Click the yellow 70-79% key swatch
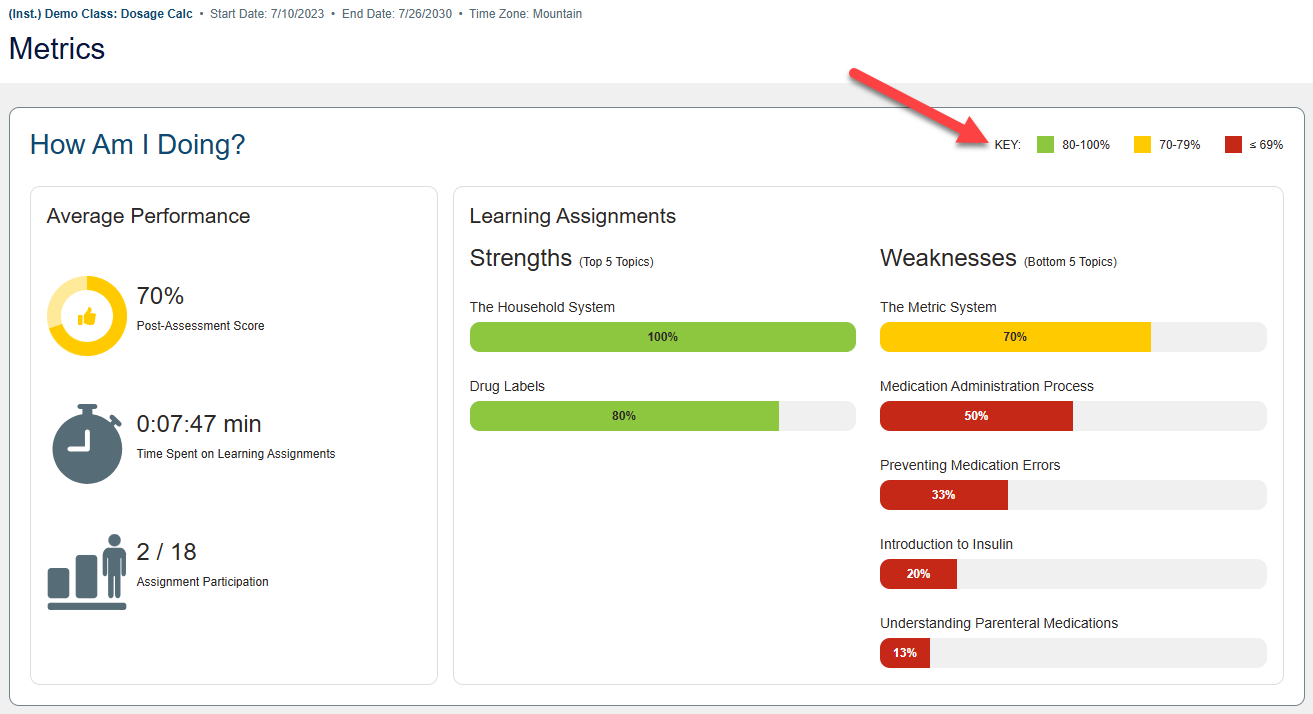 tap(1142, 145)
